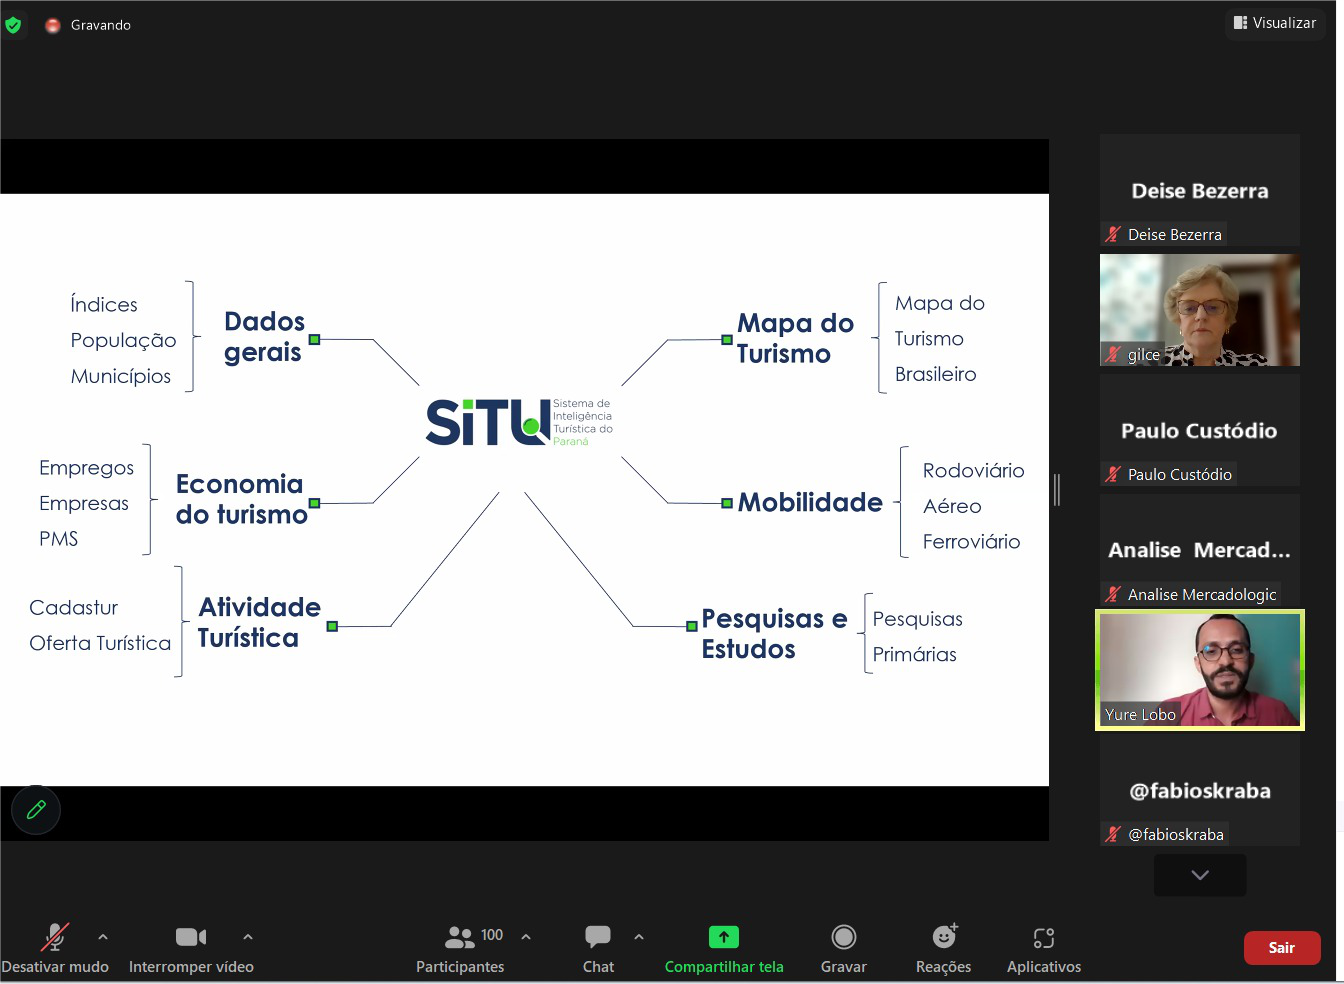Click the 'PMS' text in slide

(x=59, y=539)
